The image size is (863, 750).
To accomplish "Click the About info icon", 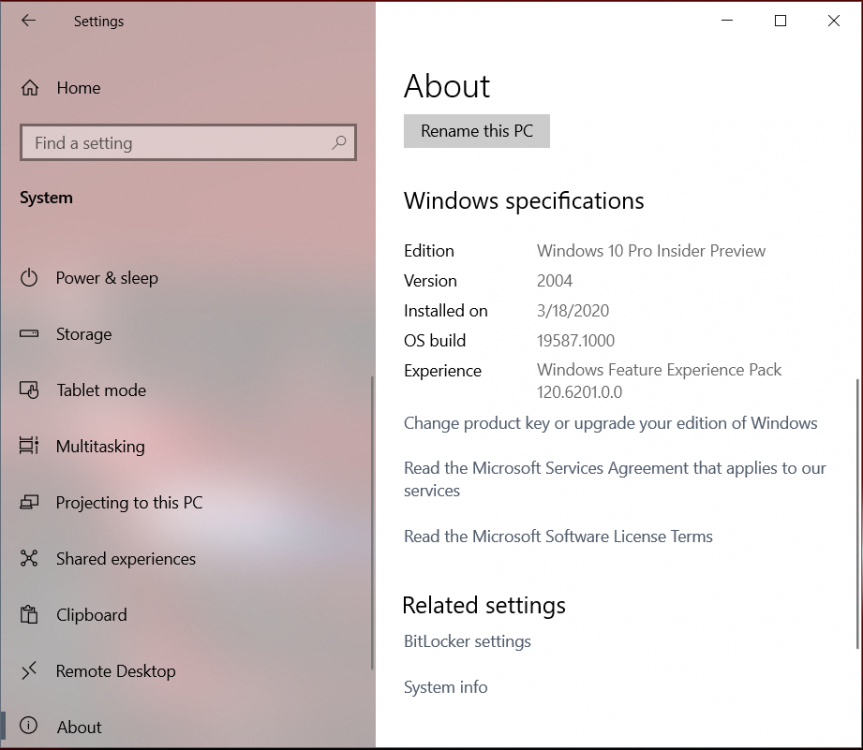I will pos(29,726).
